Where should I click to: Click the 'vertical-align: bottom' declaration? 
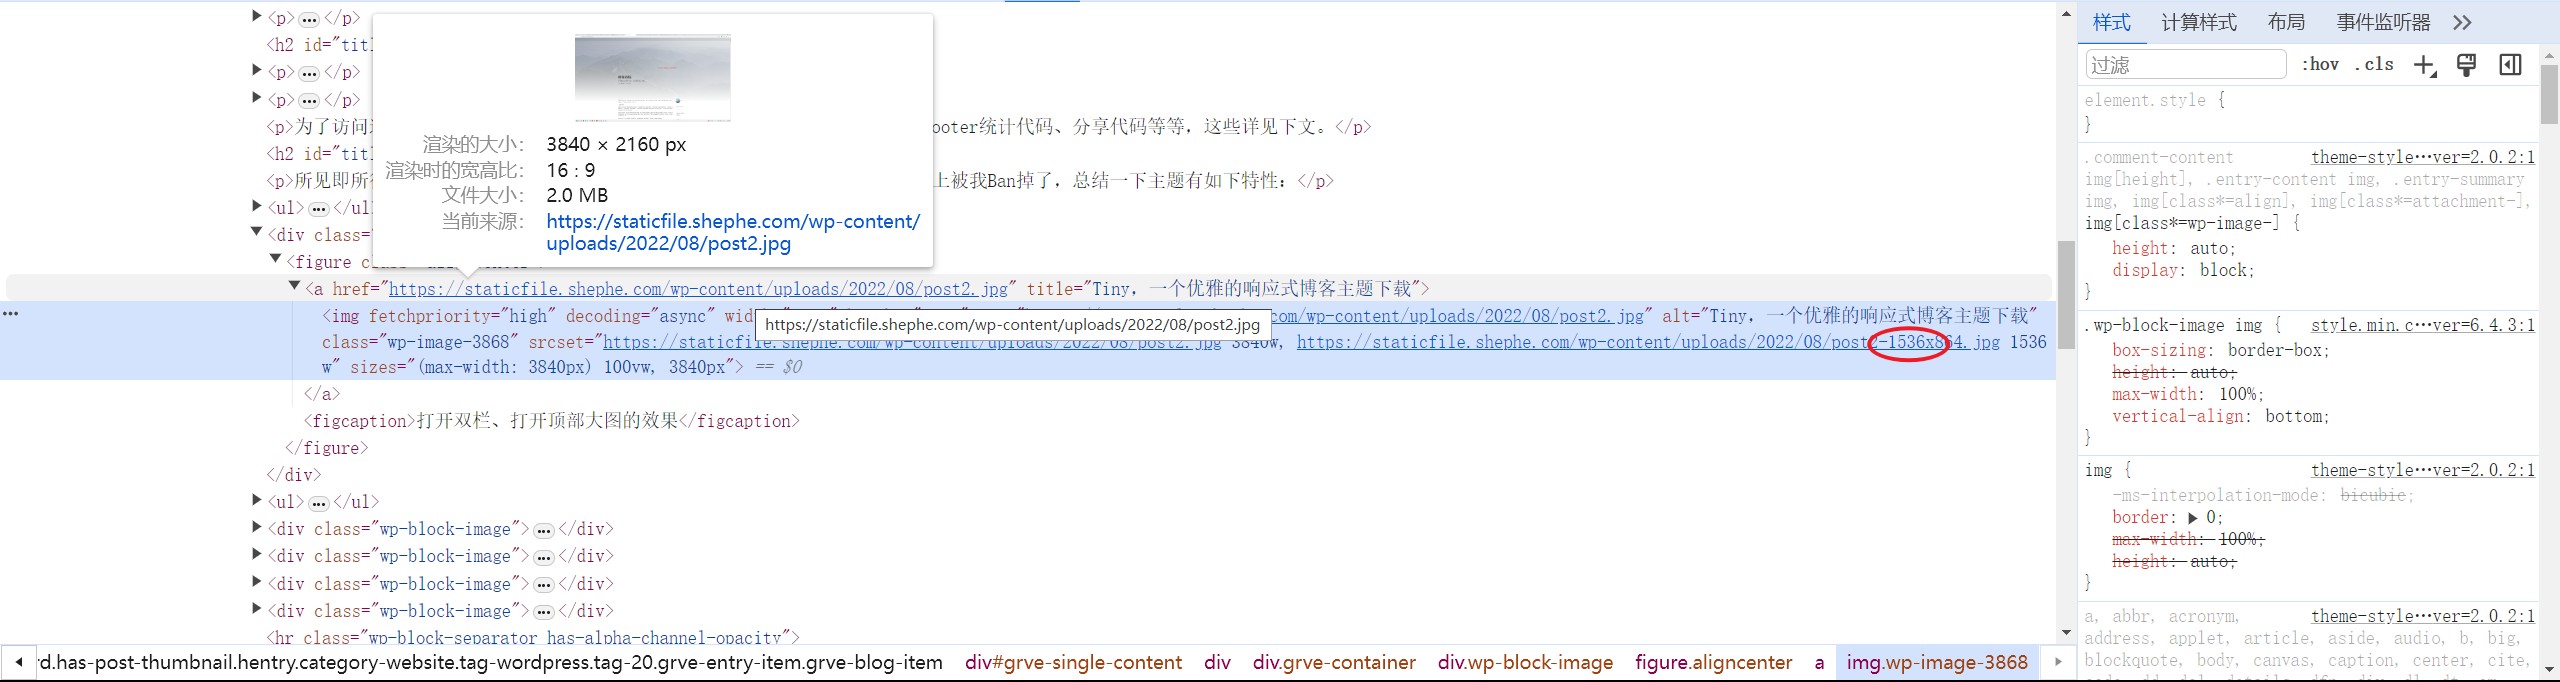pos(2221,416)
